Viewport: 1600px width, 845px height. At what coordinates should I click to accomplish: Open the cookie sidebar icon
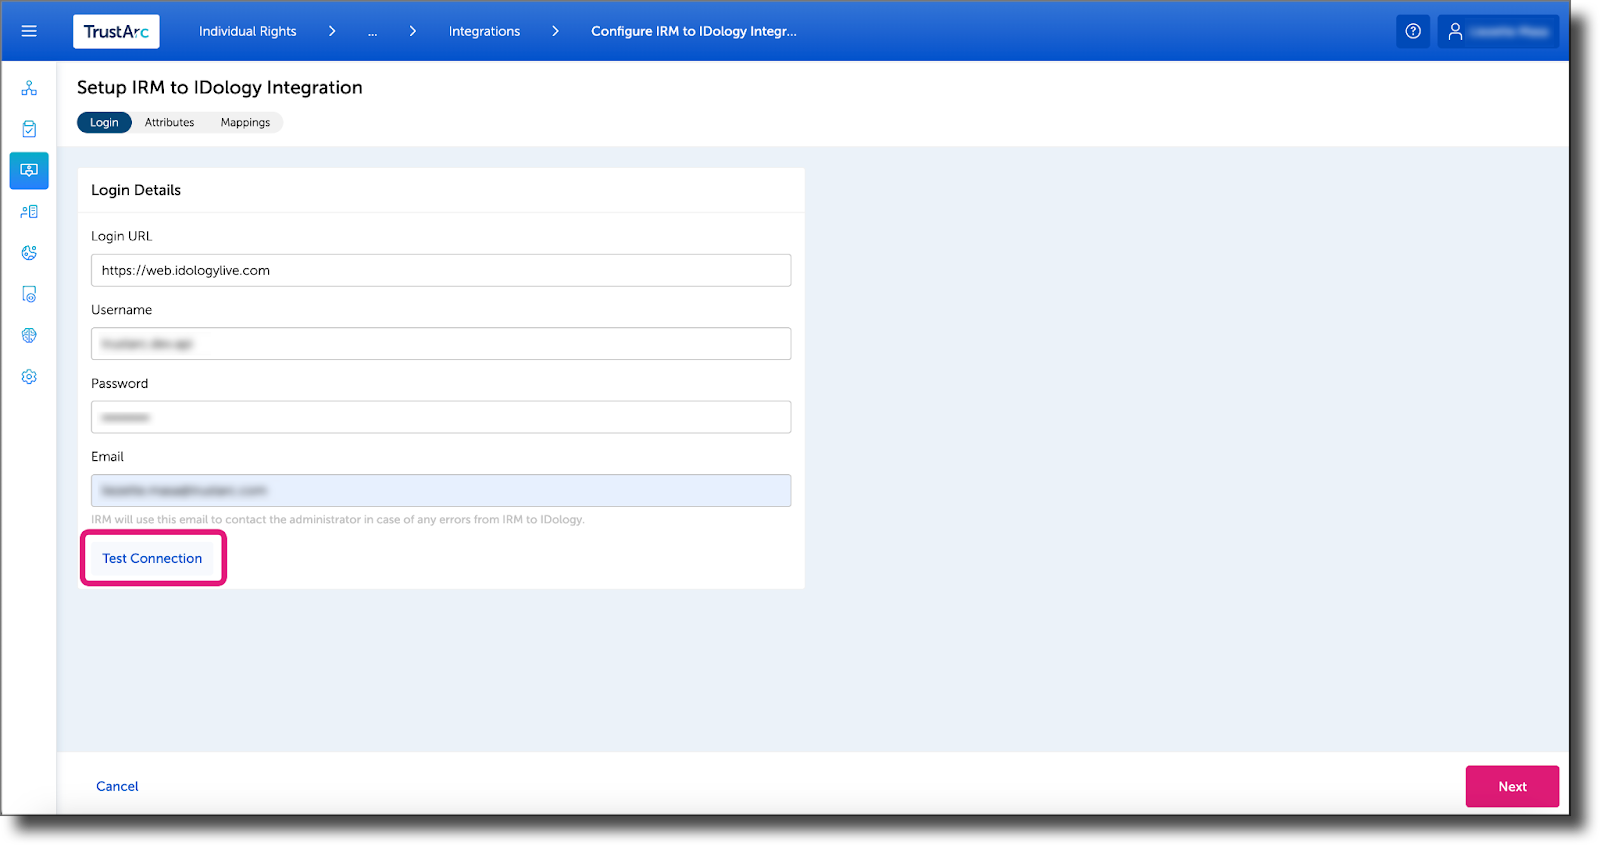[x=29, y=253]
